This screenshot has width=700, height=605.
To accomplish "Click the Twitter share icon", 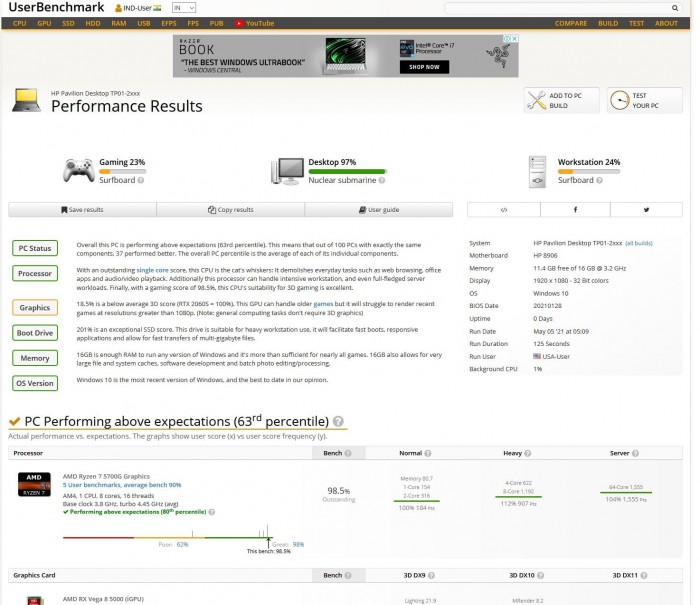I will [646, 210].
